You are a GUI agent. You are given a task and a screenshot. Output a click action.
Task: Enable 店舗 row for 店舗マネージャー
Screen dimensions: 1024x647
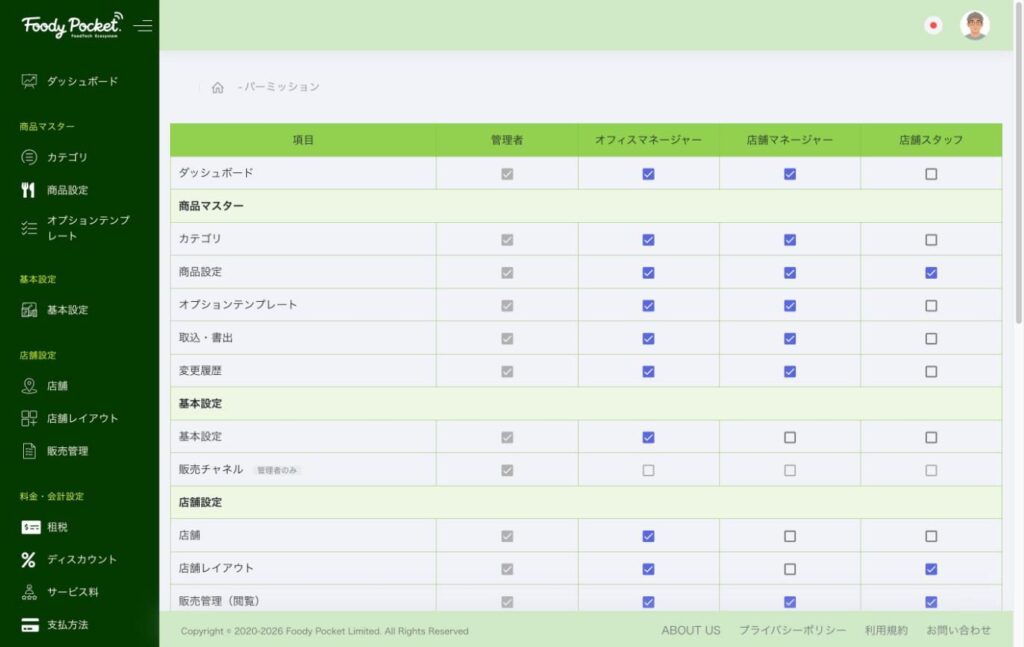(790, 536)
